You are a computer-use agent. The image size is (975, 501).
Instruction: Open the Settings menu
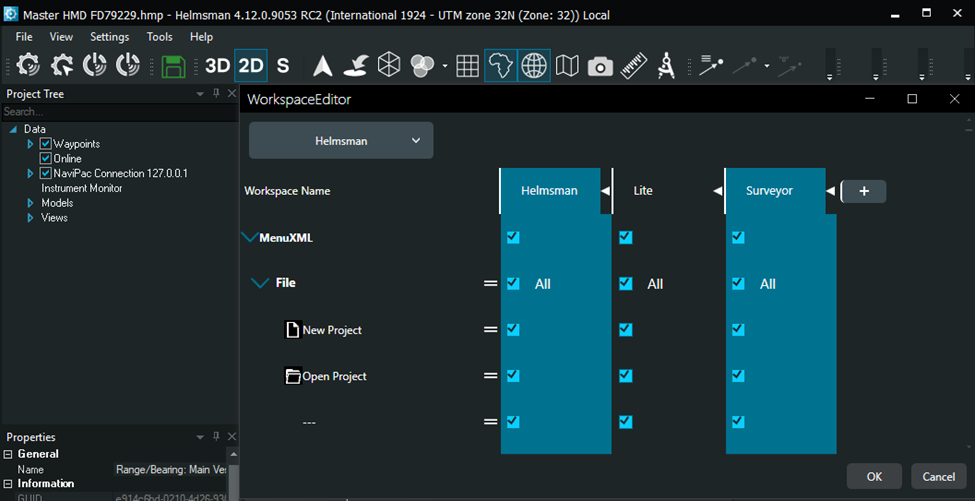(109, 37)
